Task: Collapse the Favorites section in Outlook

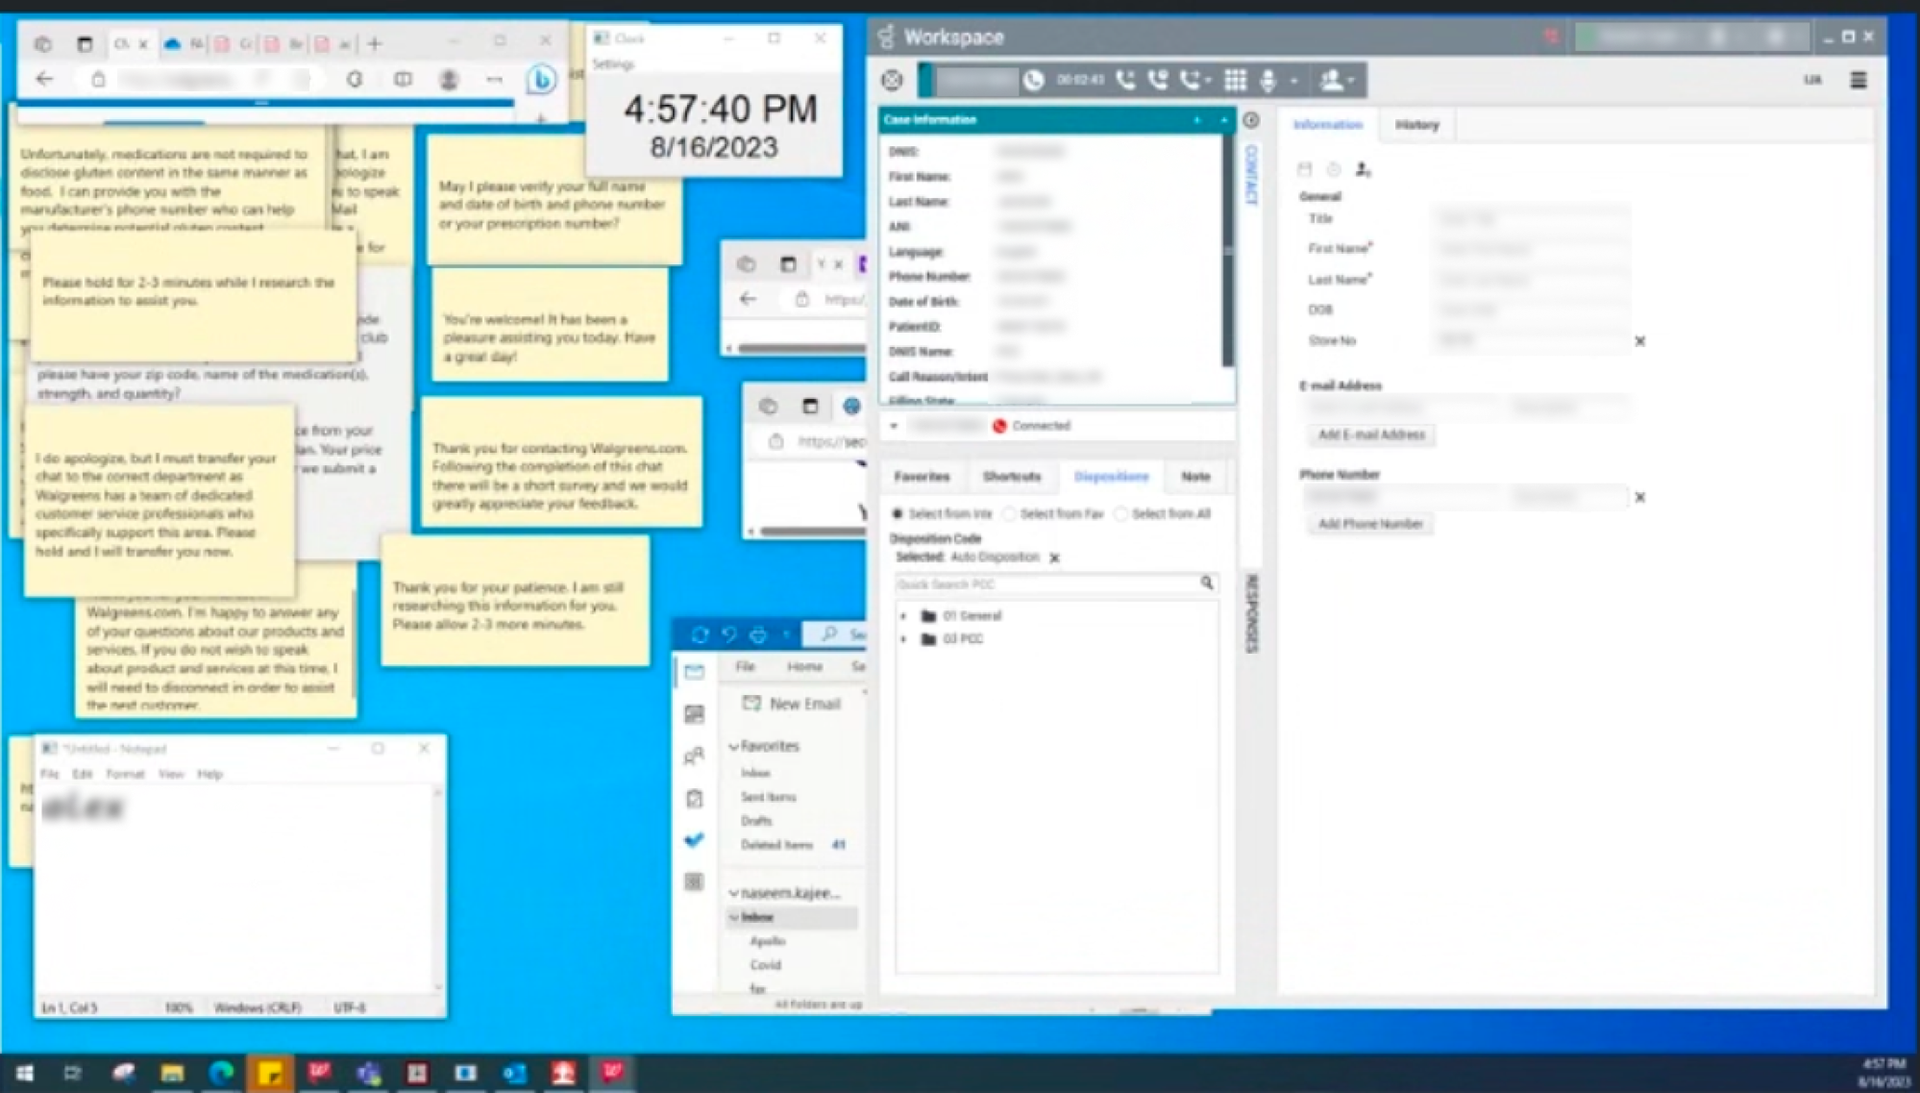Action: [734, 747]
